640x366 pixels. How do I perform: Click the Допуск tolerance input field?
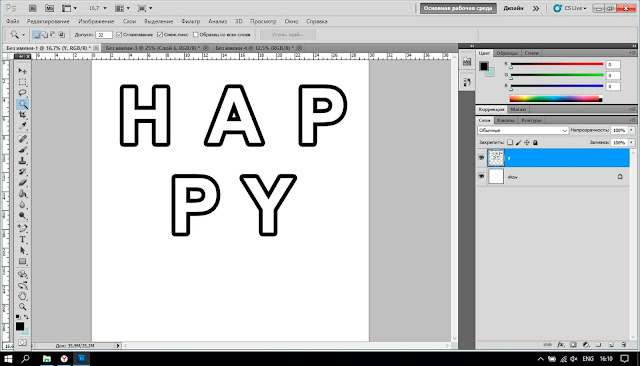coord(104,35)
